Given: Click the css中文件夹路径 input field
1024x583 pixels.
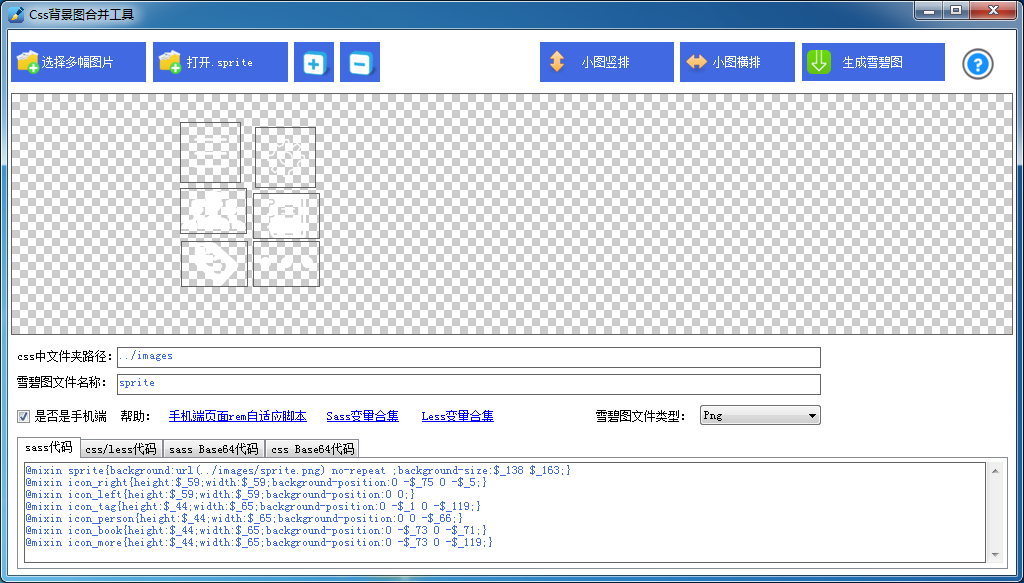Looking at the screenshot, I should (x=468, y=357).
